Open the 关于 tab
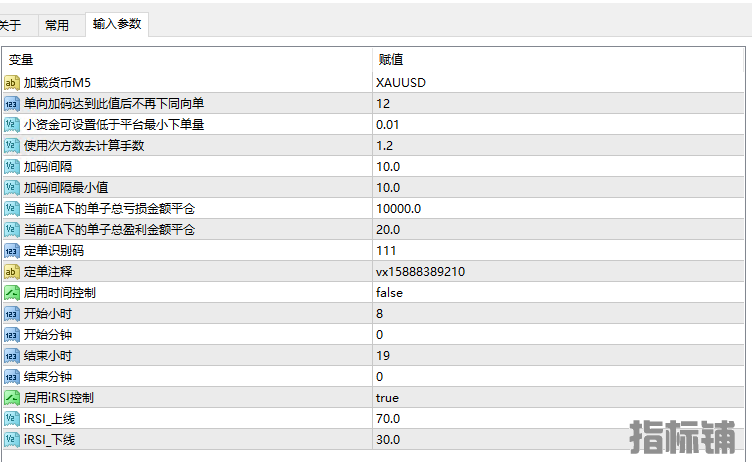752x462 pixels. click(x=13, y=25)
